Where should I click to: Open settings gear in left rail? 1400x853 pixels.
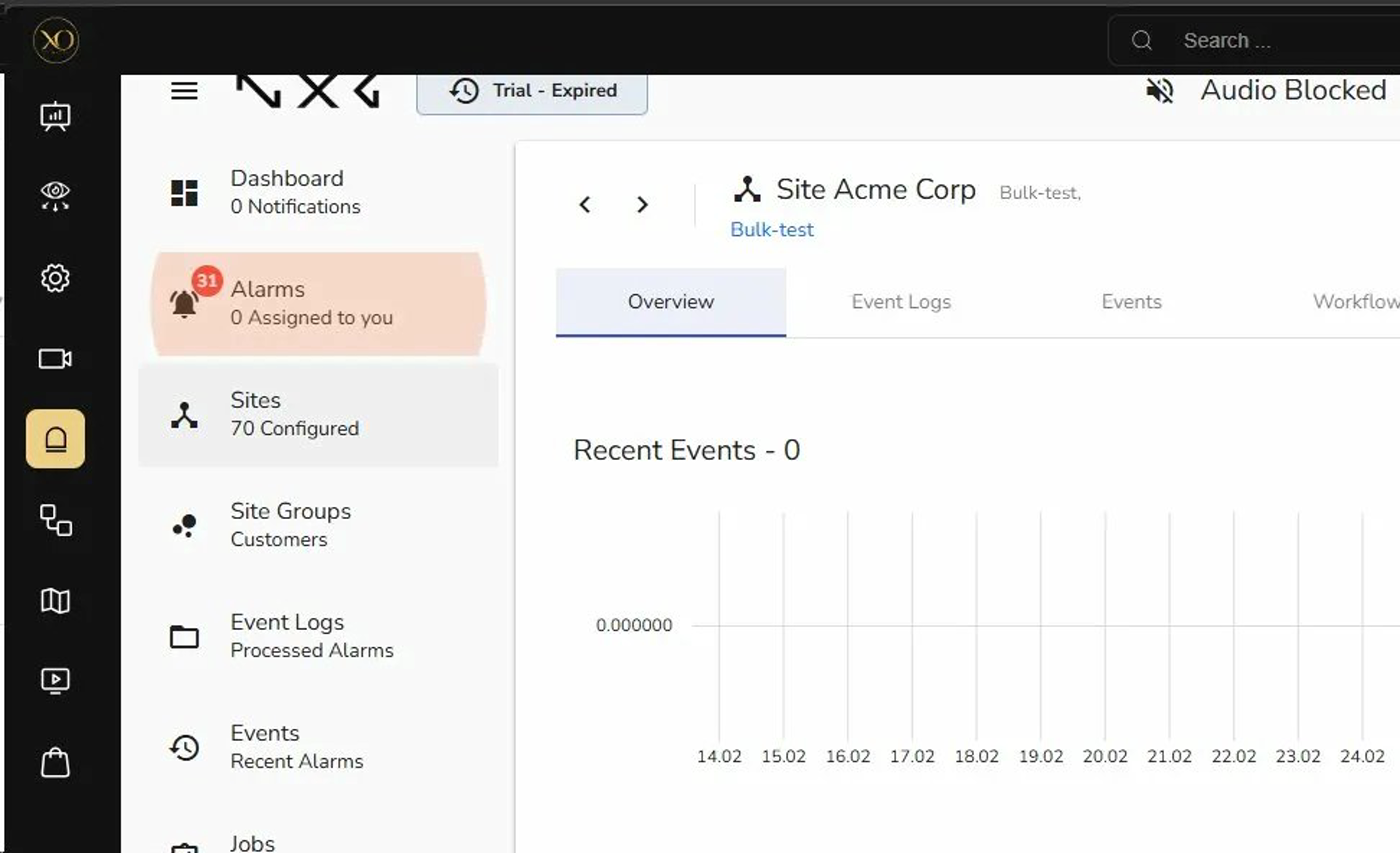point(55,278)
